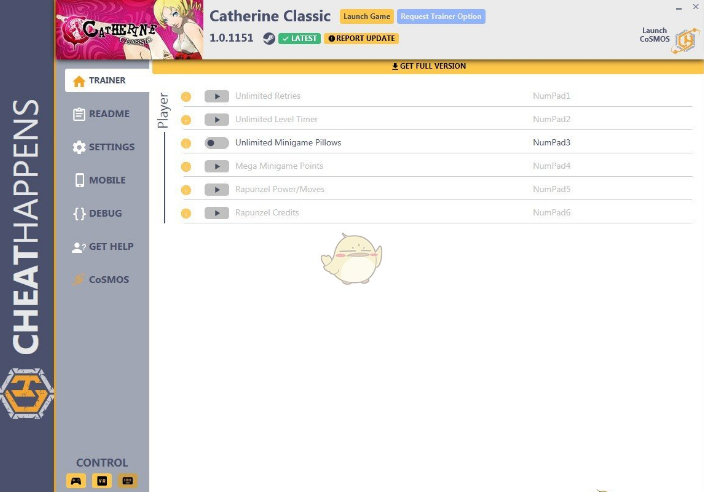The image size is (704, 492).
Task: Close the trainer window
Action: (695, 7)
